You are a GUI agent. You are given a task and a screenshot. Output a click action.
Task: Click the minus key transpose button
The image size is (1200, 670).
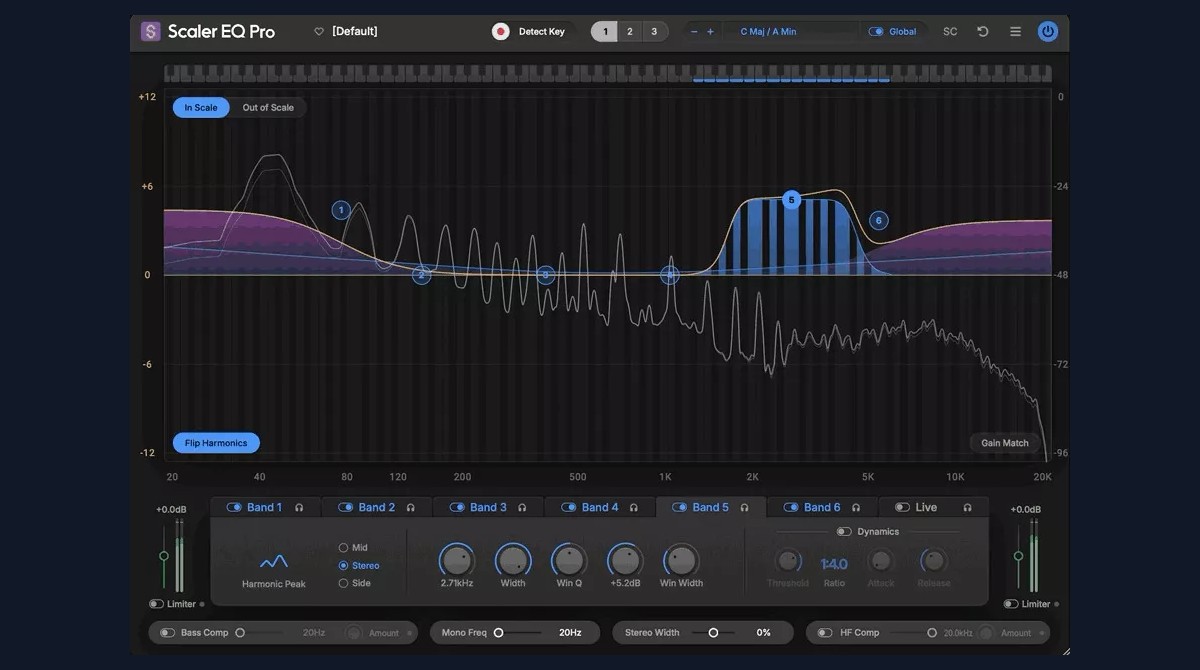694,32
